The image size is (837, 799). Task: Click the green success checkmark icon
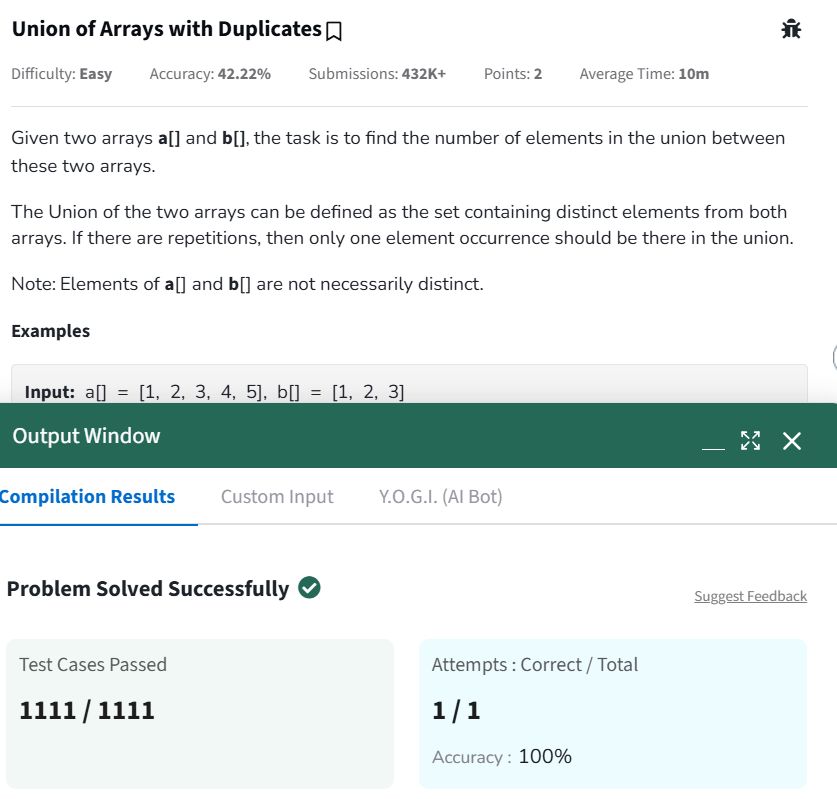click(310, 588)
